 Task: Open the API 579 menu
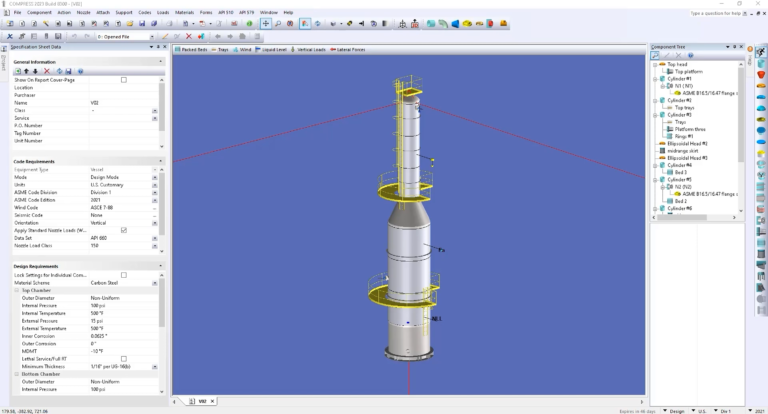coord(246,12)
